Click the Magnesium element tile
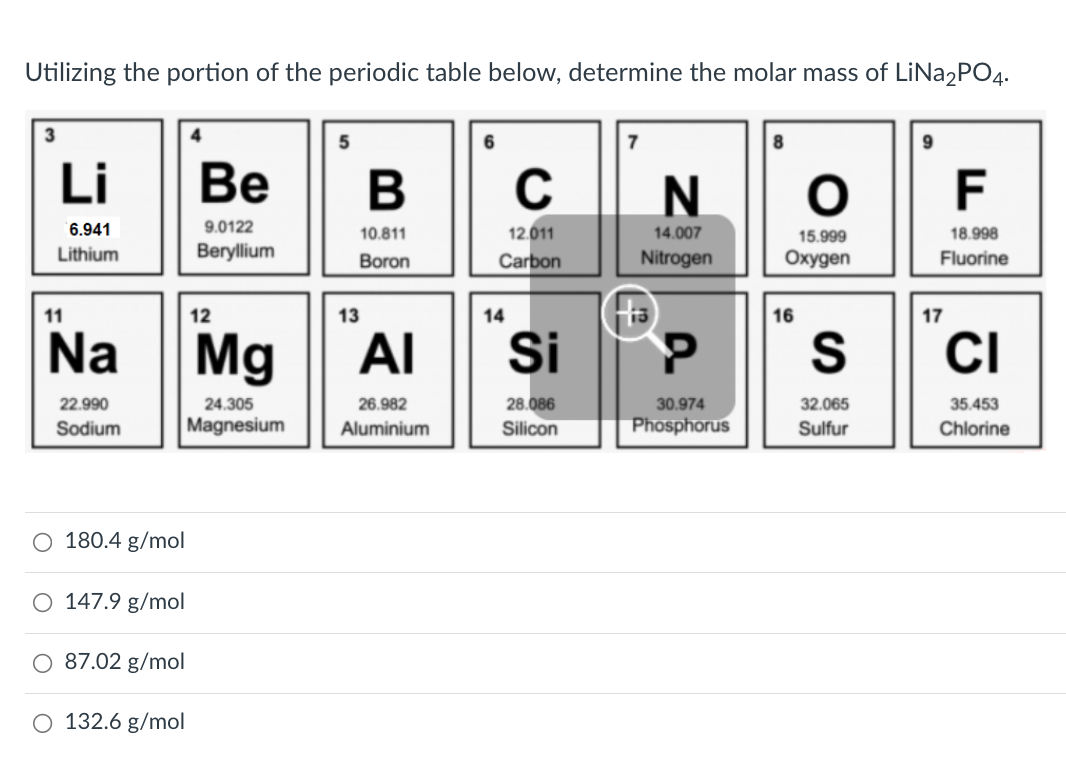This screenshot has width=1066, height=768. [x=234, y=369]
